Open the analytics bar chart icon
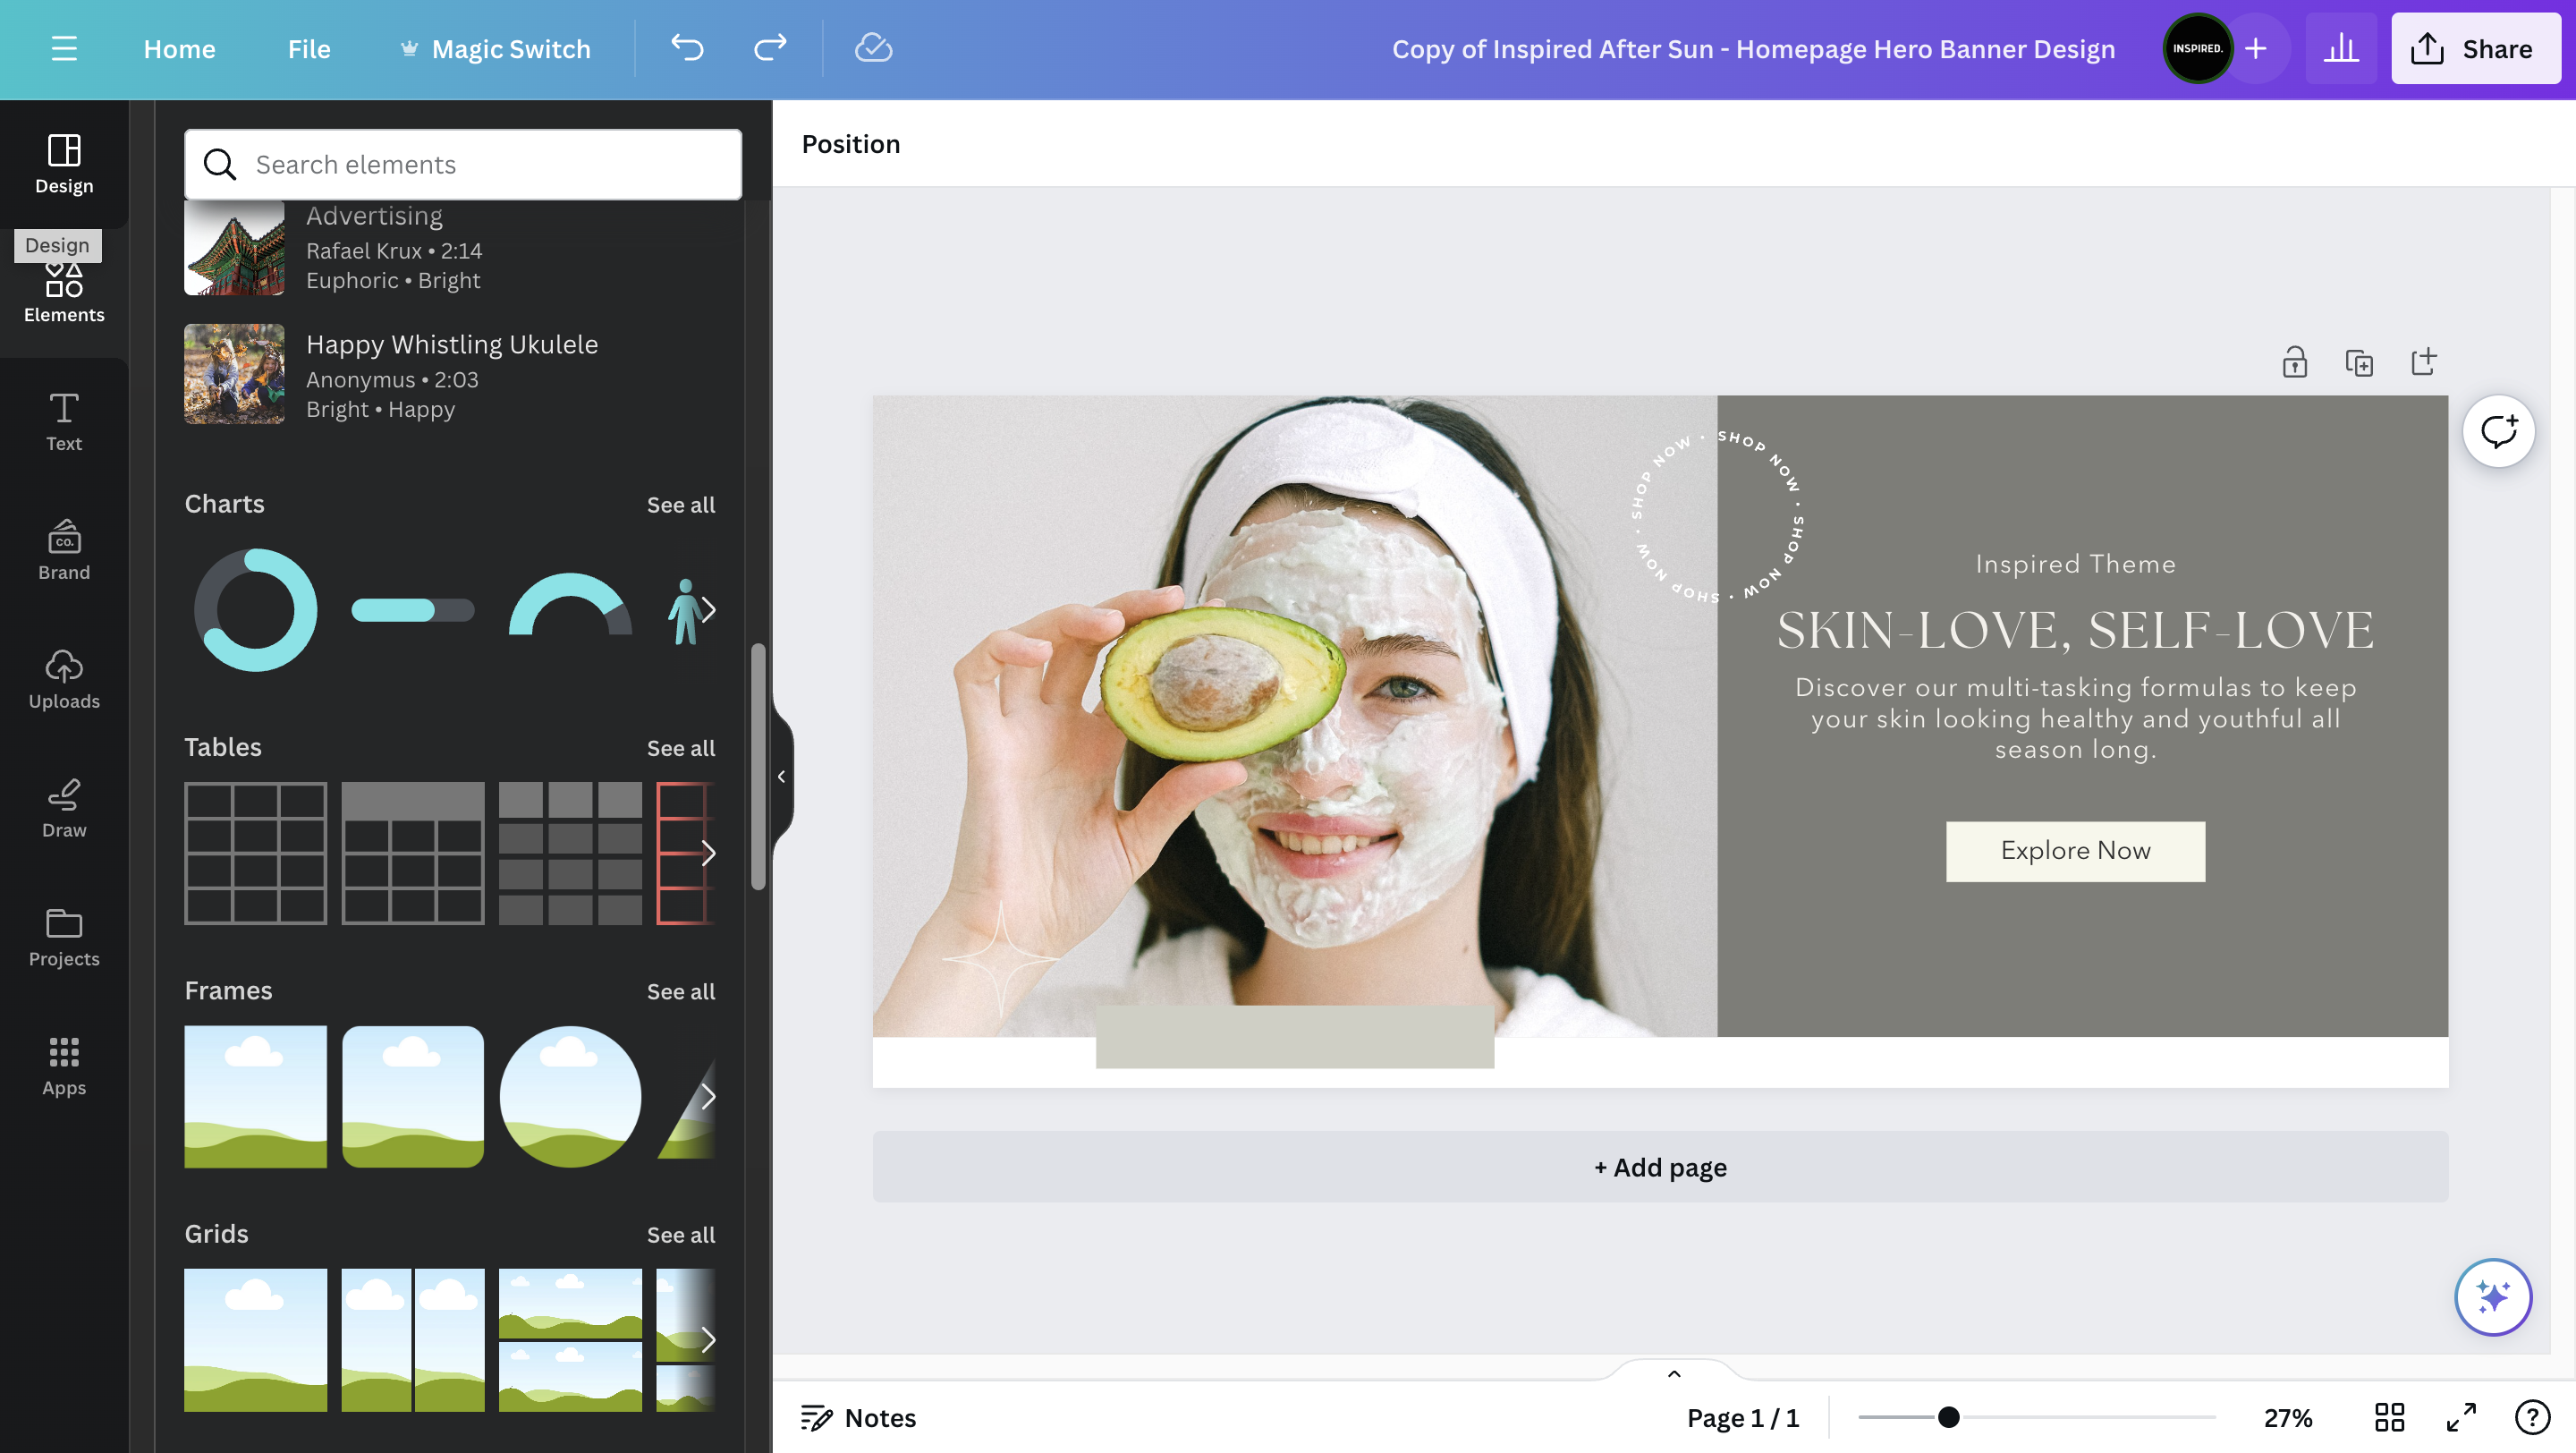2576x1453 pixels. 2340,48
